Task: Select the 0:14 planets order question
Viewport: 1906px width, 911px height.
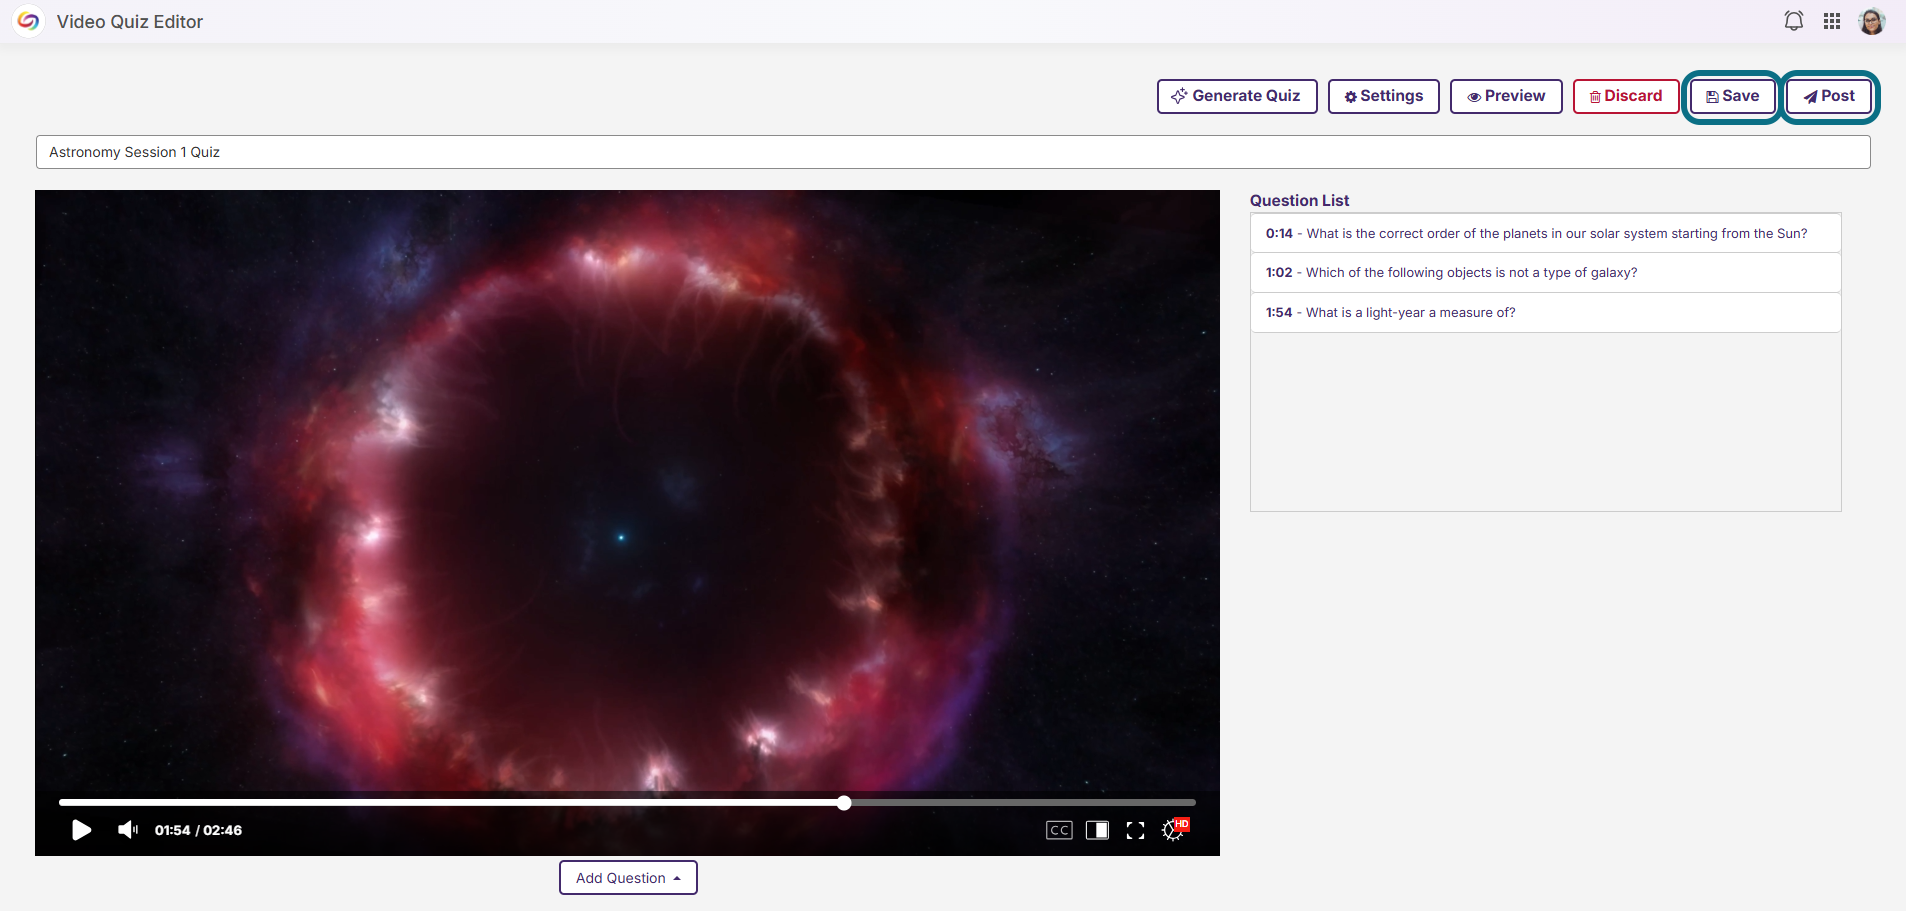Action: (1545, 233)
